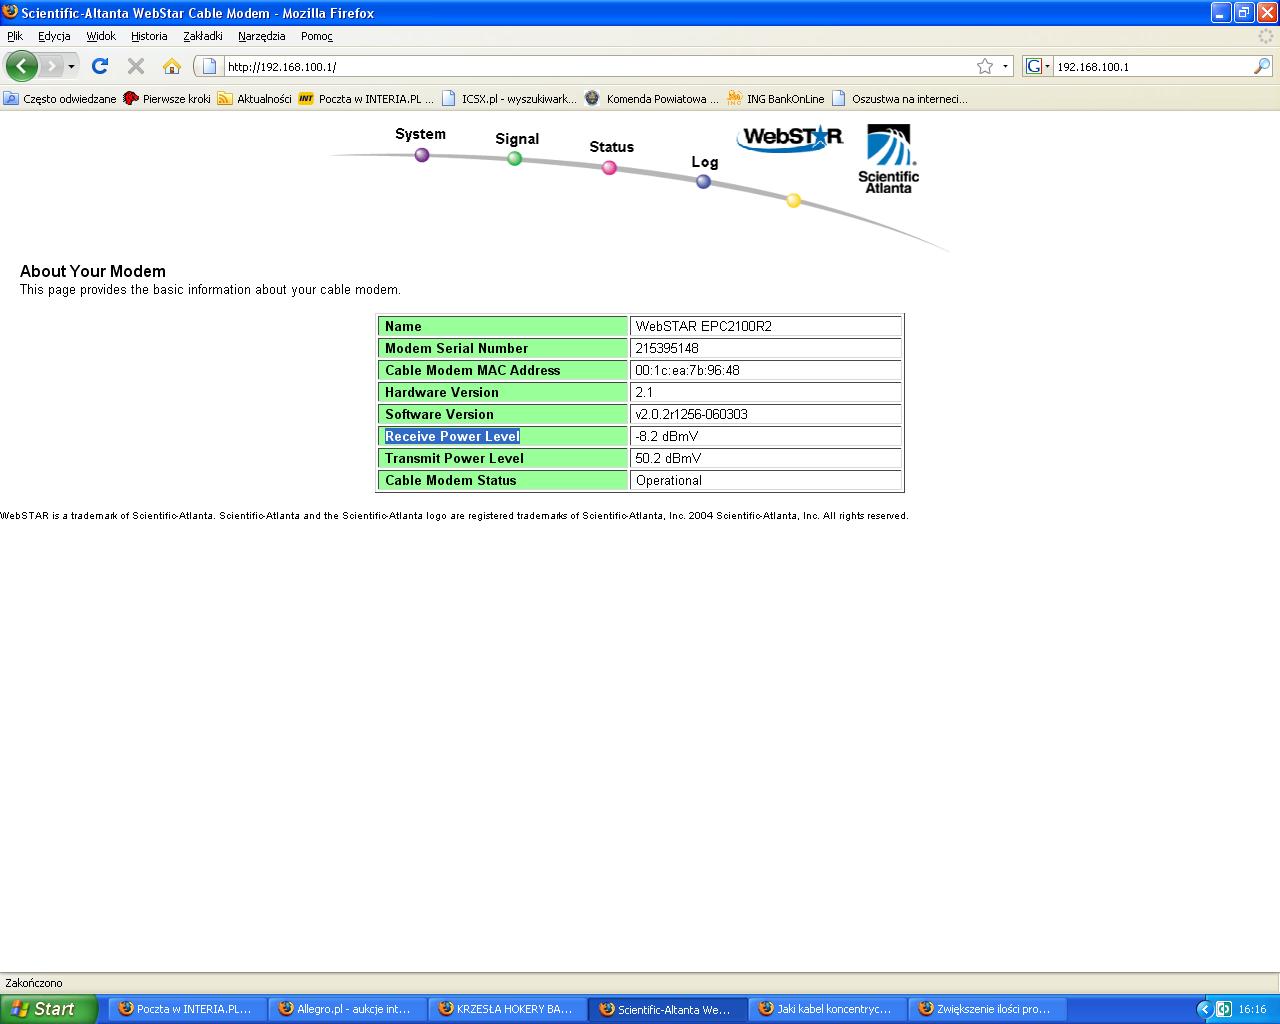Open the Pomoc menu
Screen dimensions: 1280x1024
click(x=316, y=36)
